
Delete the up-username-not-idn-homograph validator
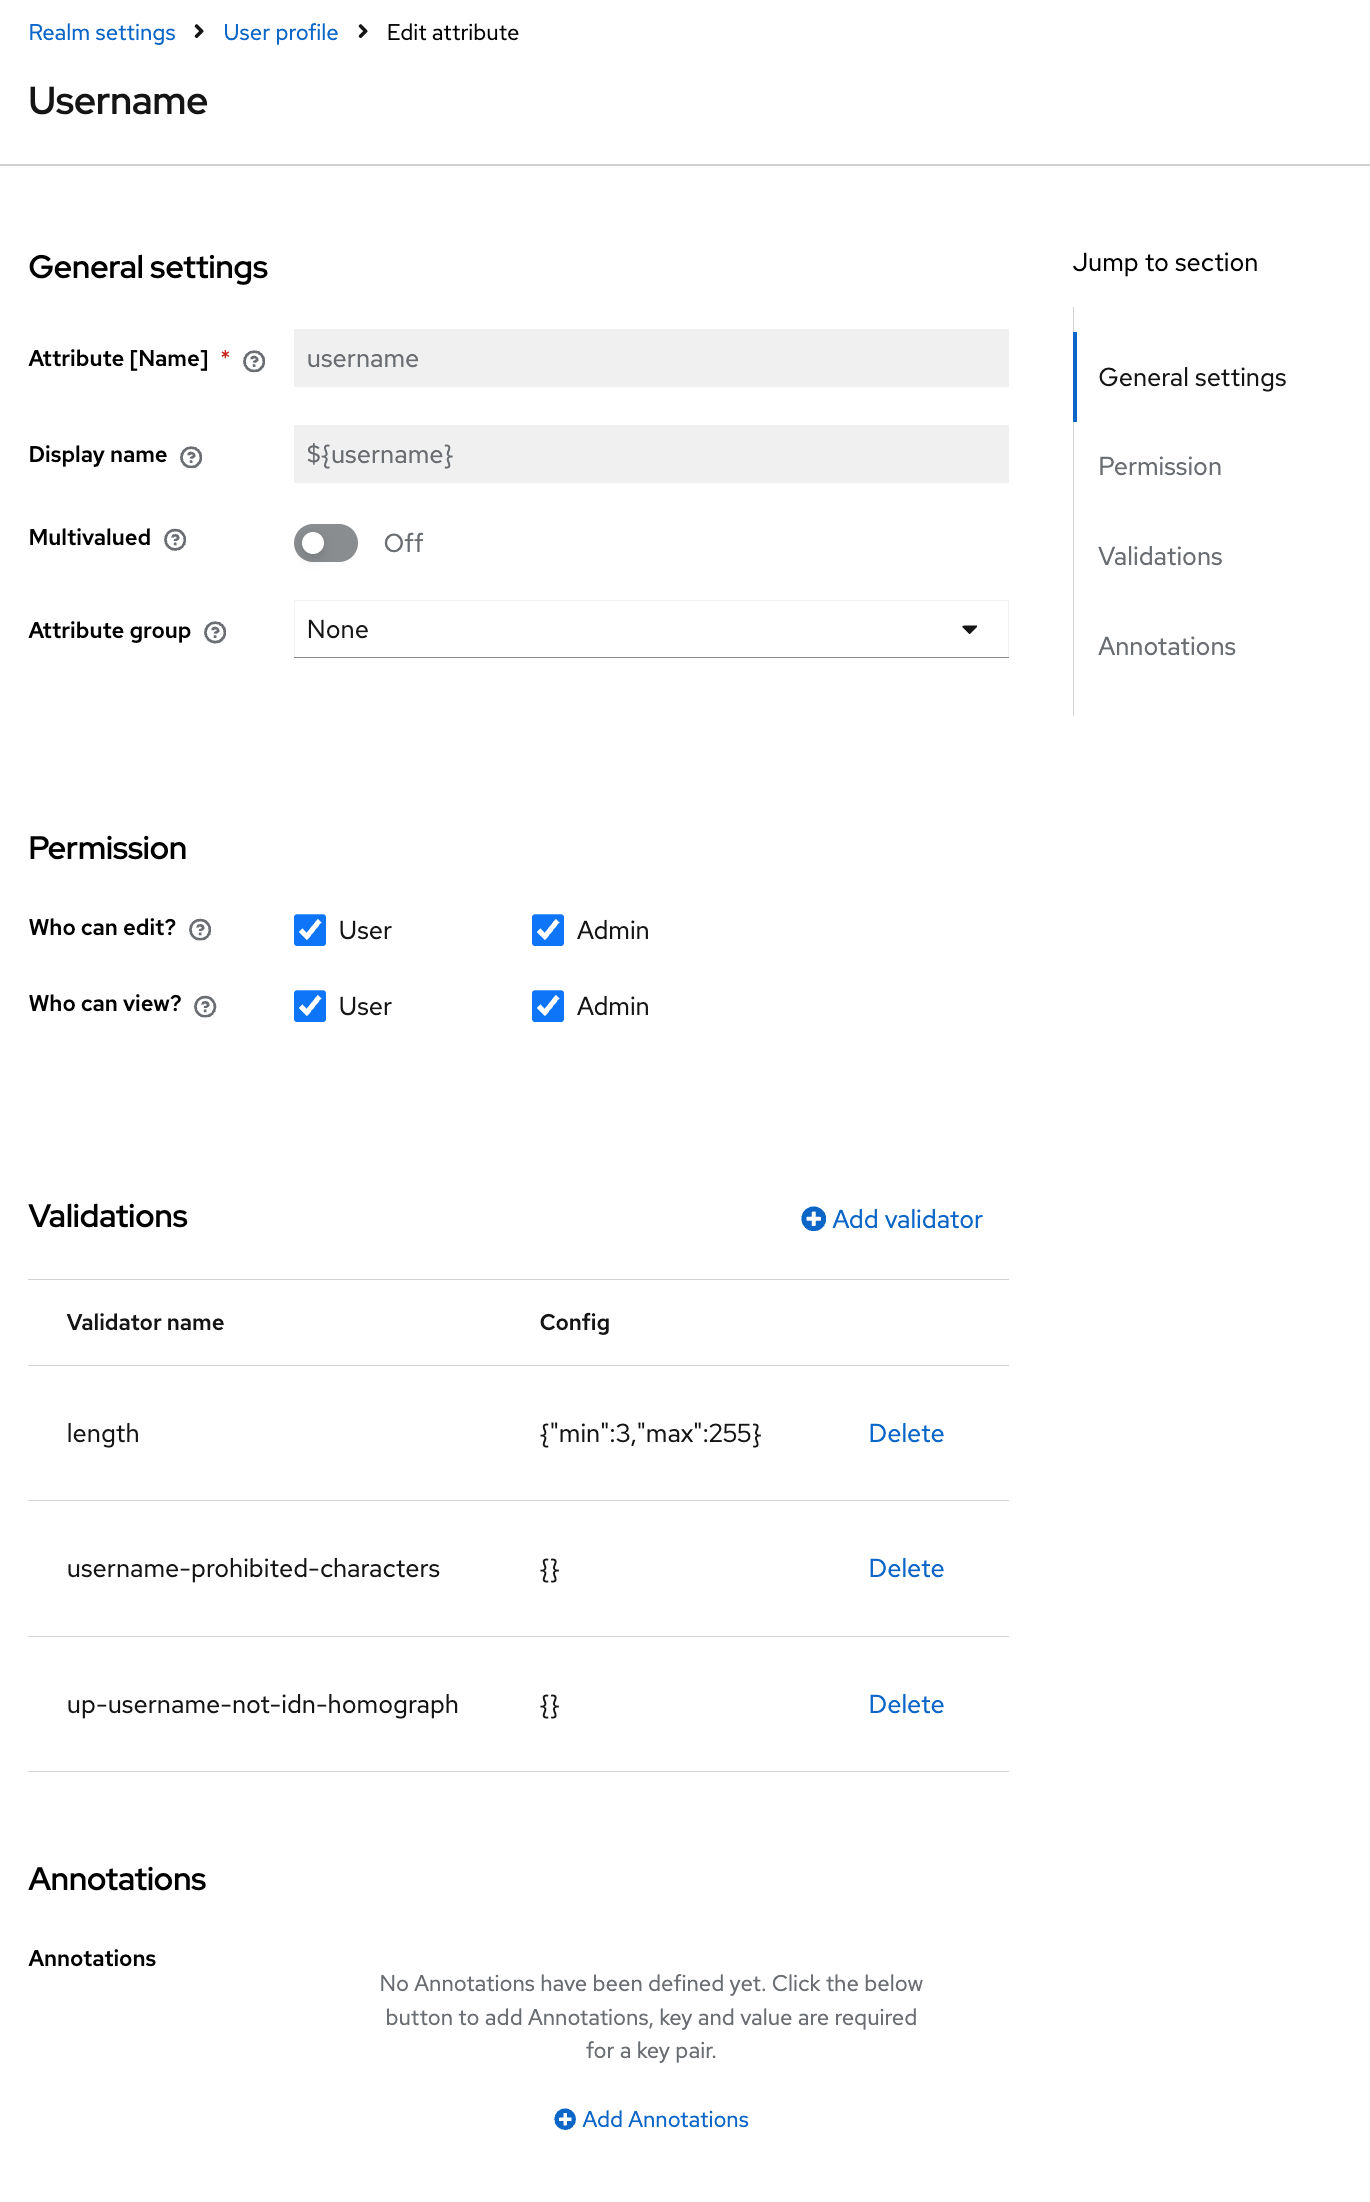[x=905, y=1704]
